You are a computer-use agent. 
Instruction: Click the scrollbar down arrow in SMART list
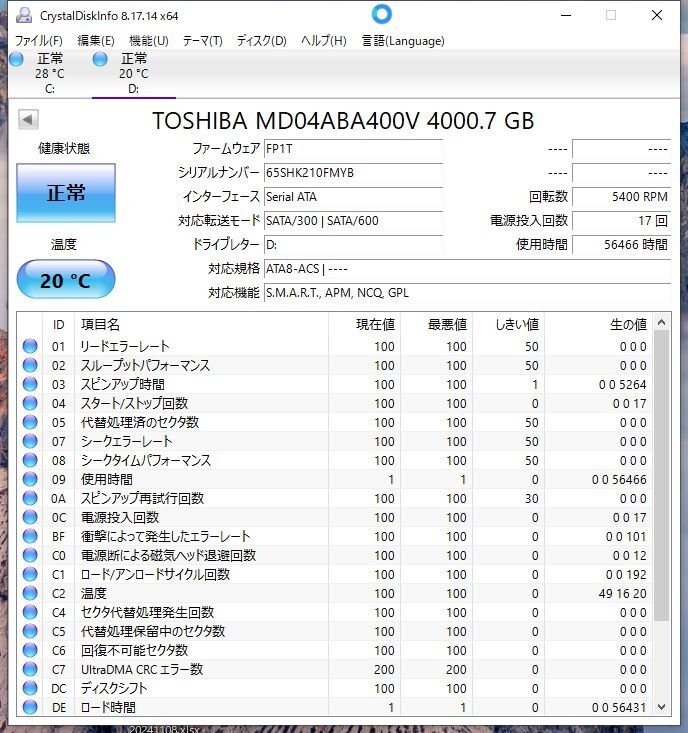[661, 707]
